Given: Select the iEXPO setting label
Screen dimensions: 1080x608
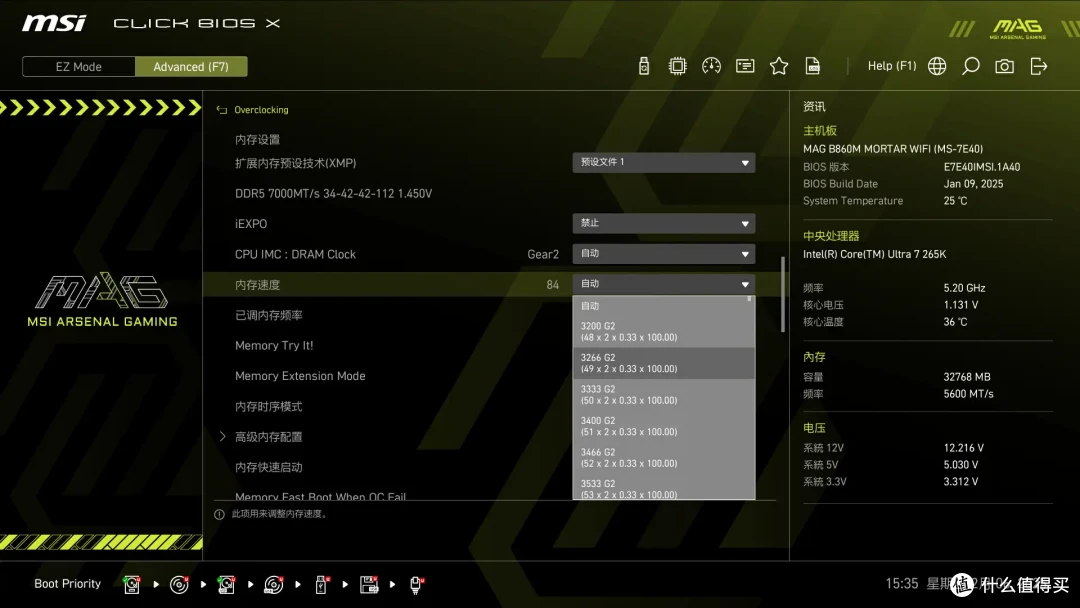Looking at the screenshot, I should tap(251, 224).
